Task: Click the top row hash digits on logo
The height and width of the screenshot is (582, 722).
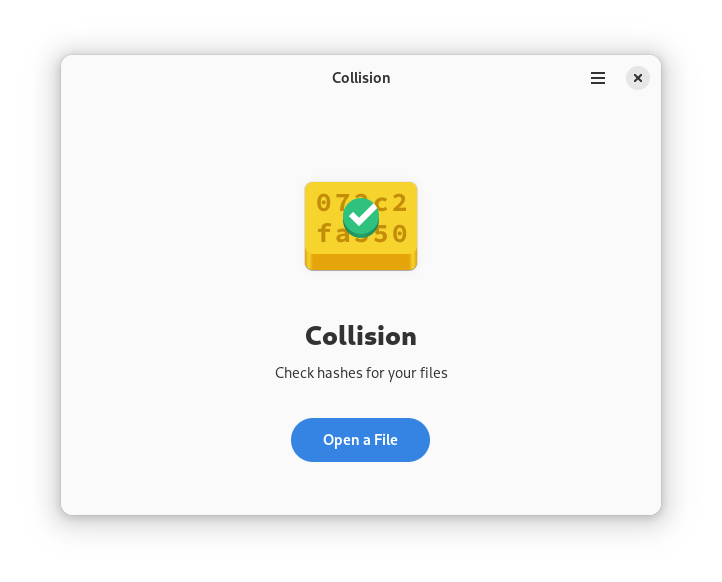Action: pos(361,203)
